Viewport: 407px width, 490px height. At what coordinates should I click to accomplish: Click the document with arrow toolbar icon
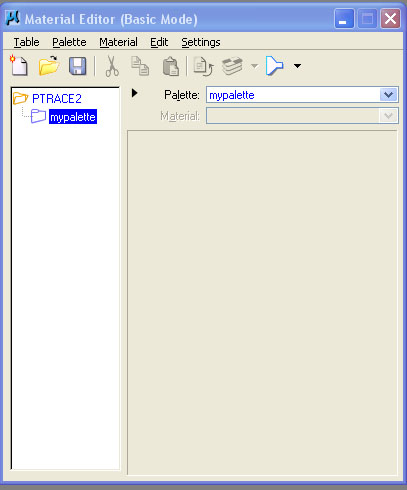pyautogui.click(x=203, y=66)
